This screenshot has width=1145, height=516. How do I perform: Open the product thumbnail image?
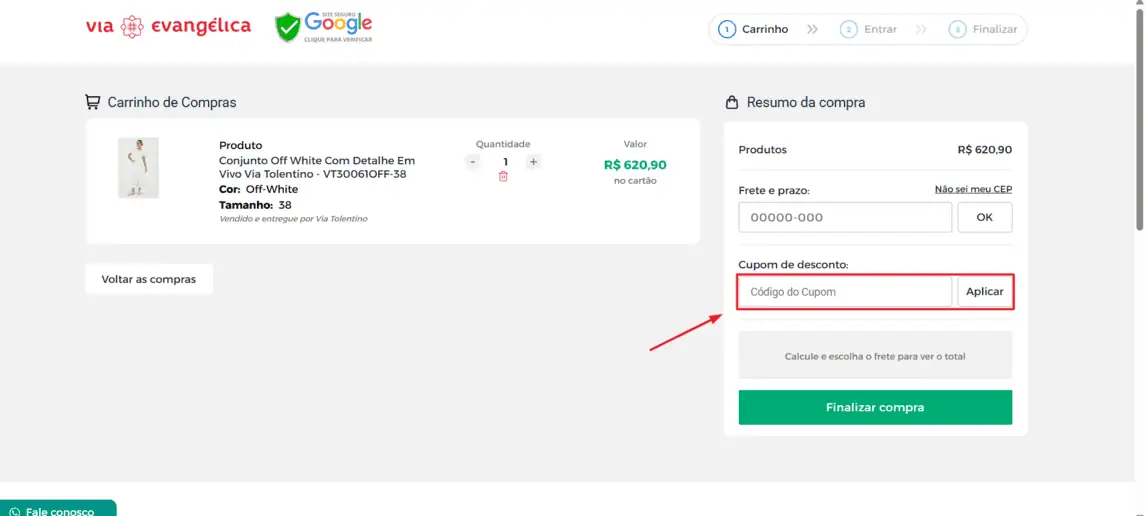138,168
